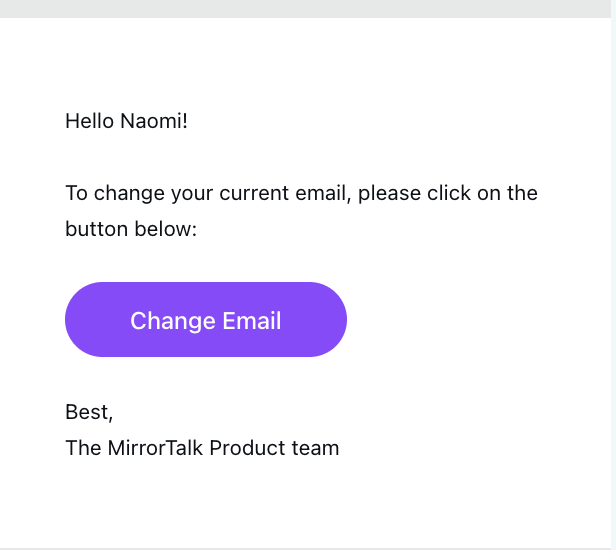Click the word "team" in signature

point(319,448)
